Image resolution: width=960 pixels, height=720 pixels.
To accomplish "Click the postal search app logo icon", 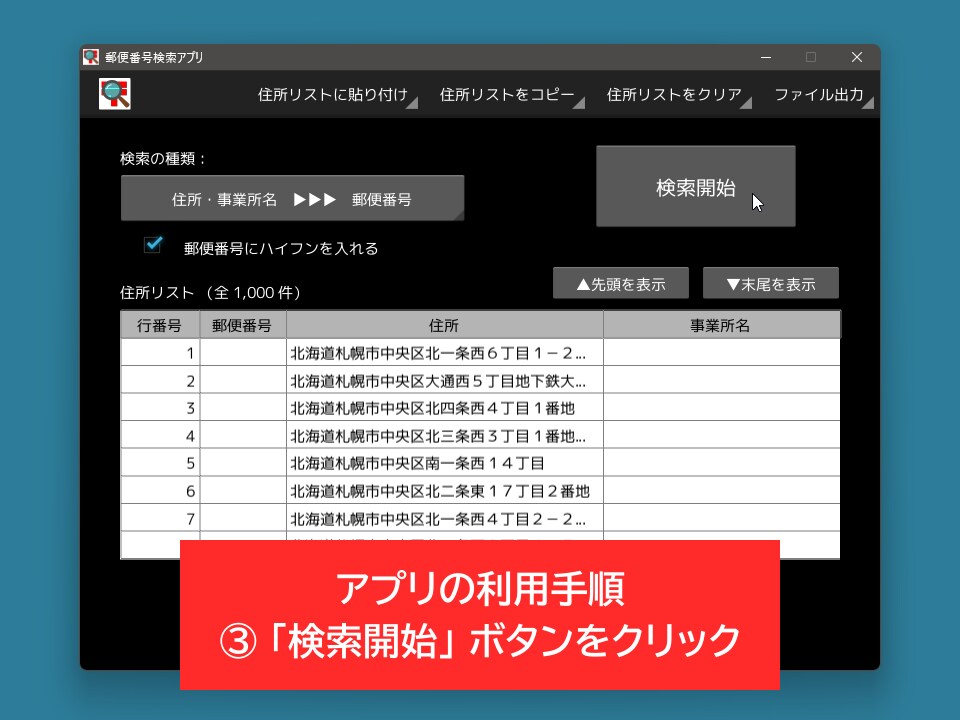I will click(114, 94).
